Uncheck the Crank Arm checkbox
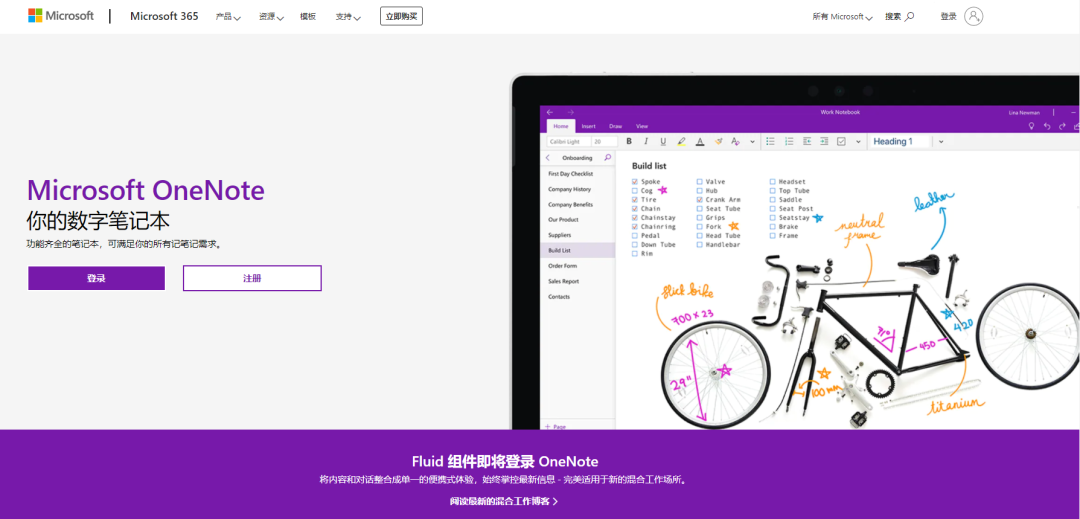1080x519 pixels. 699,200
